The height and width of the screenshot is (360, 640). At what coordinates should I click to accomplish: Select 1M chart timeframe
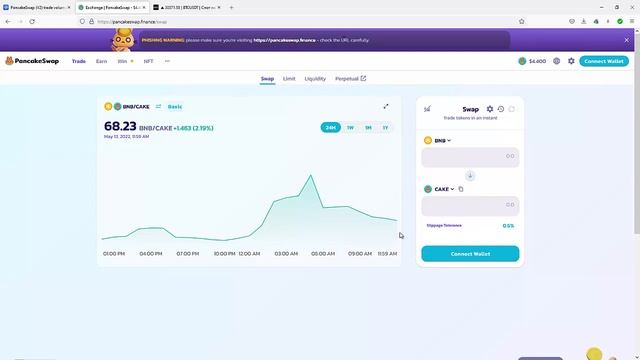(368, 128)
